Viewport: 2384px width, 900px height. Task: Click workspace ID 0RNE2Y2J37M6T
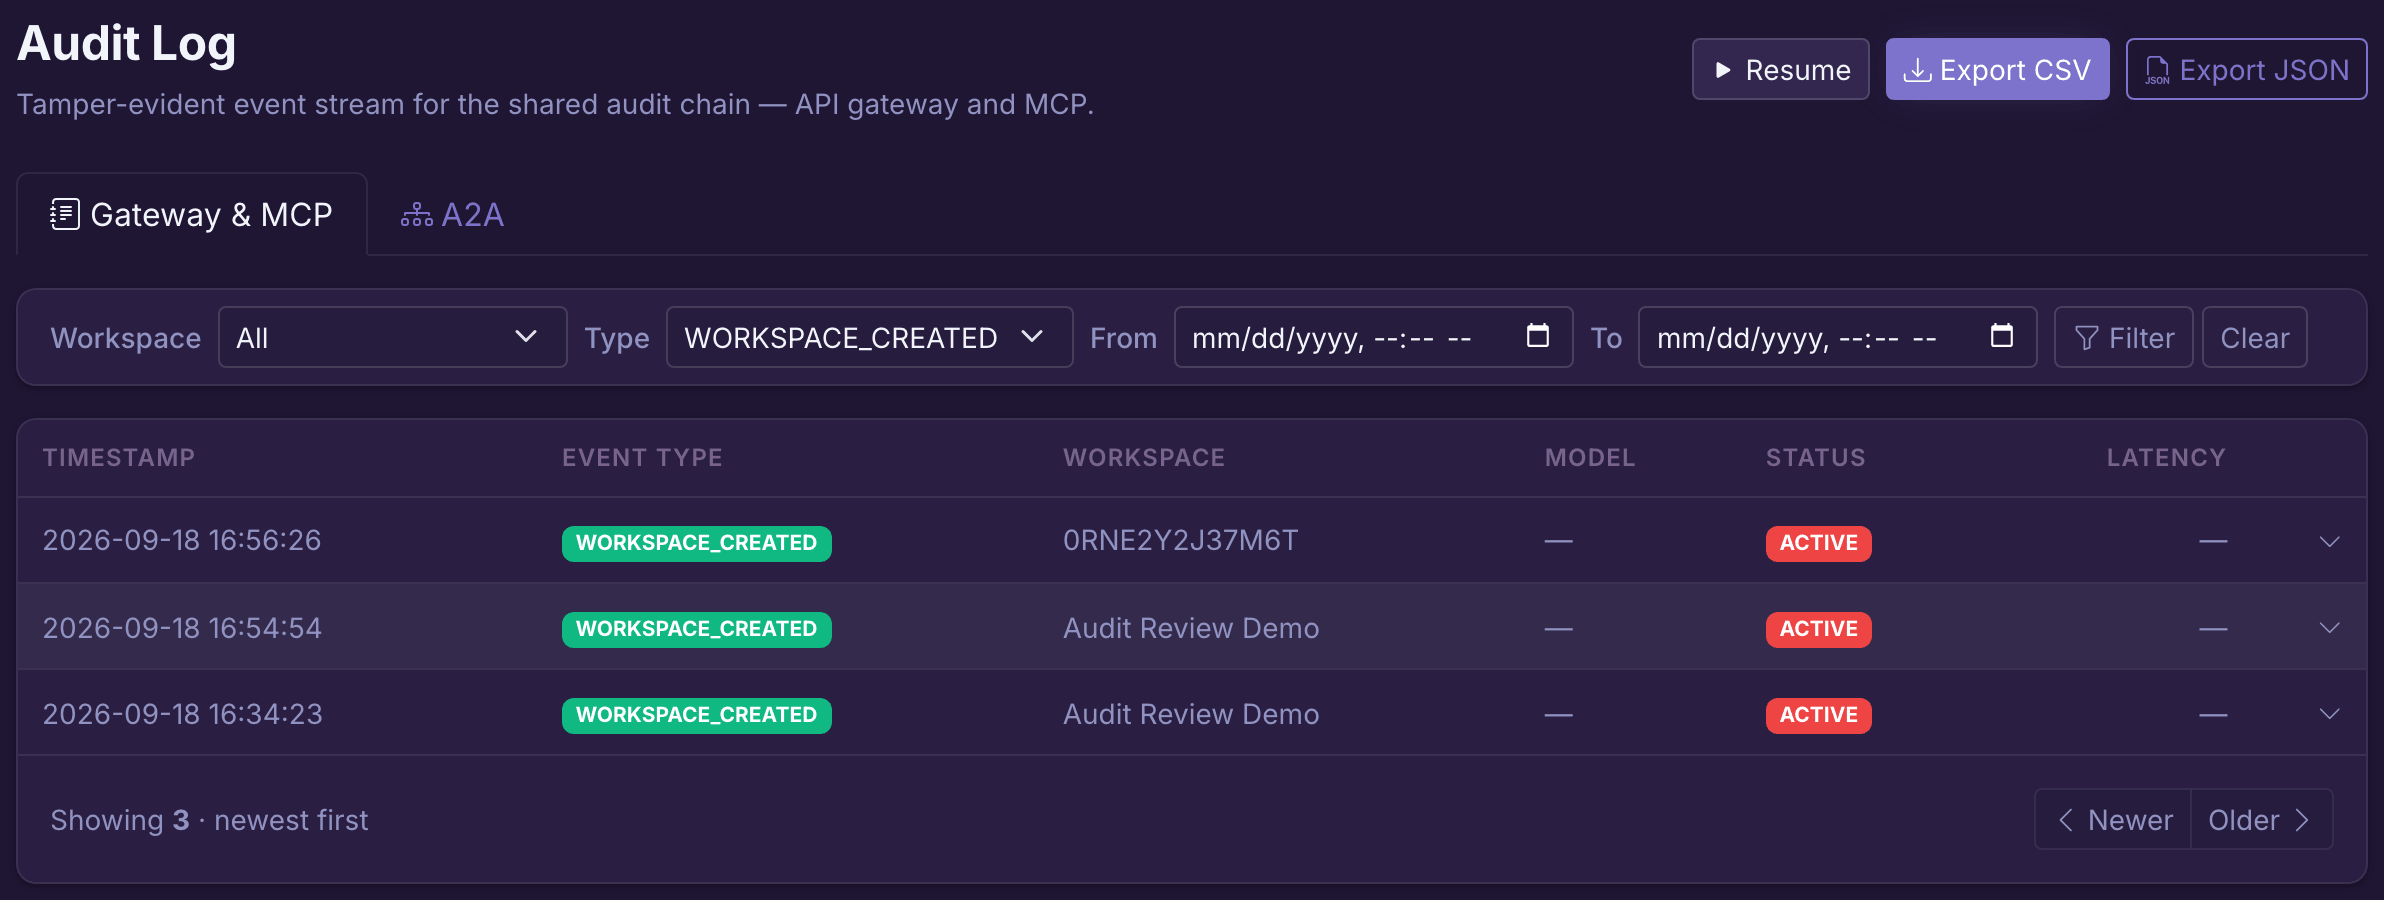(x=1180, y=540)
